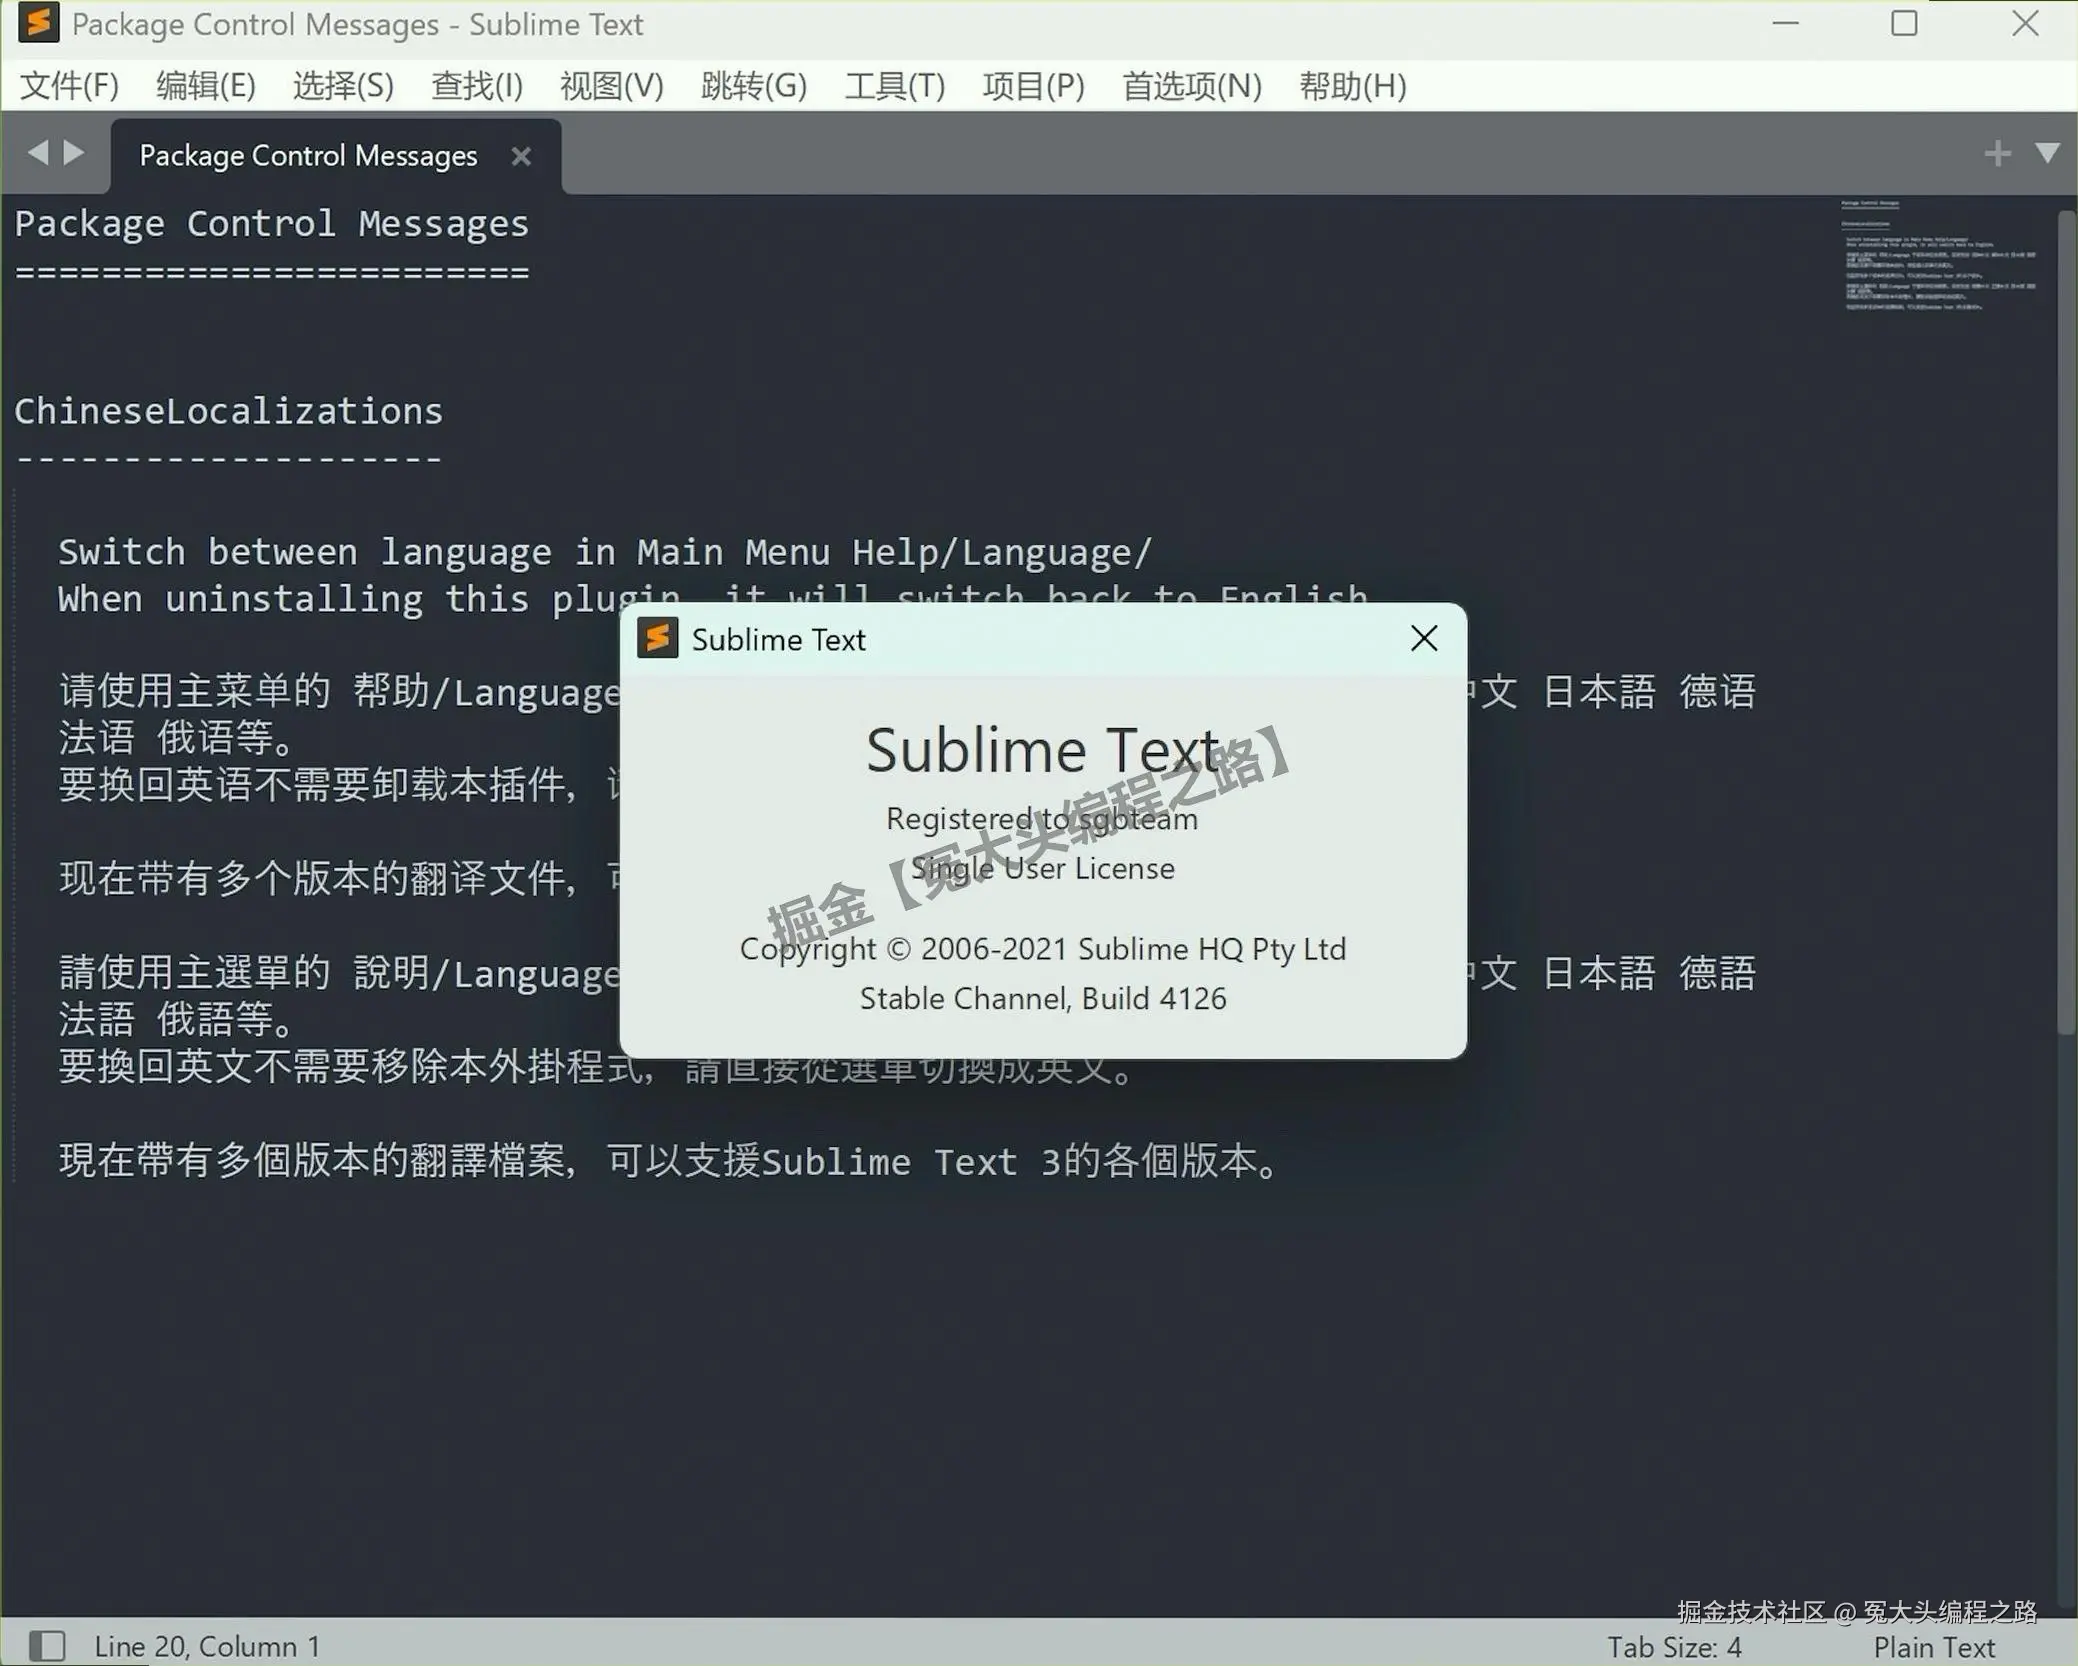2078x1666 pixels.
Task: Click the Sublime icon in the About dialog header
Action: [x=657, y=637]
